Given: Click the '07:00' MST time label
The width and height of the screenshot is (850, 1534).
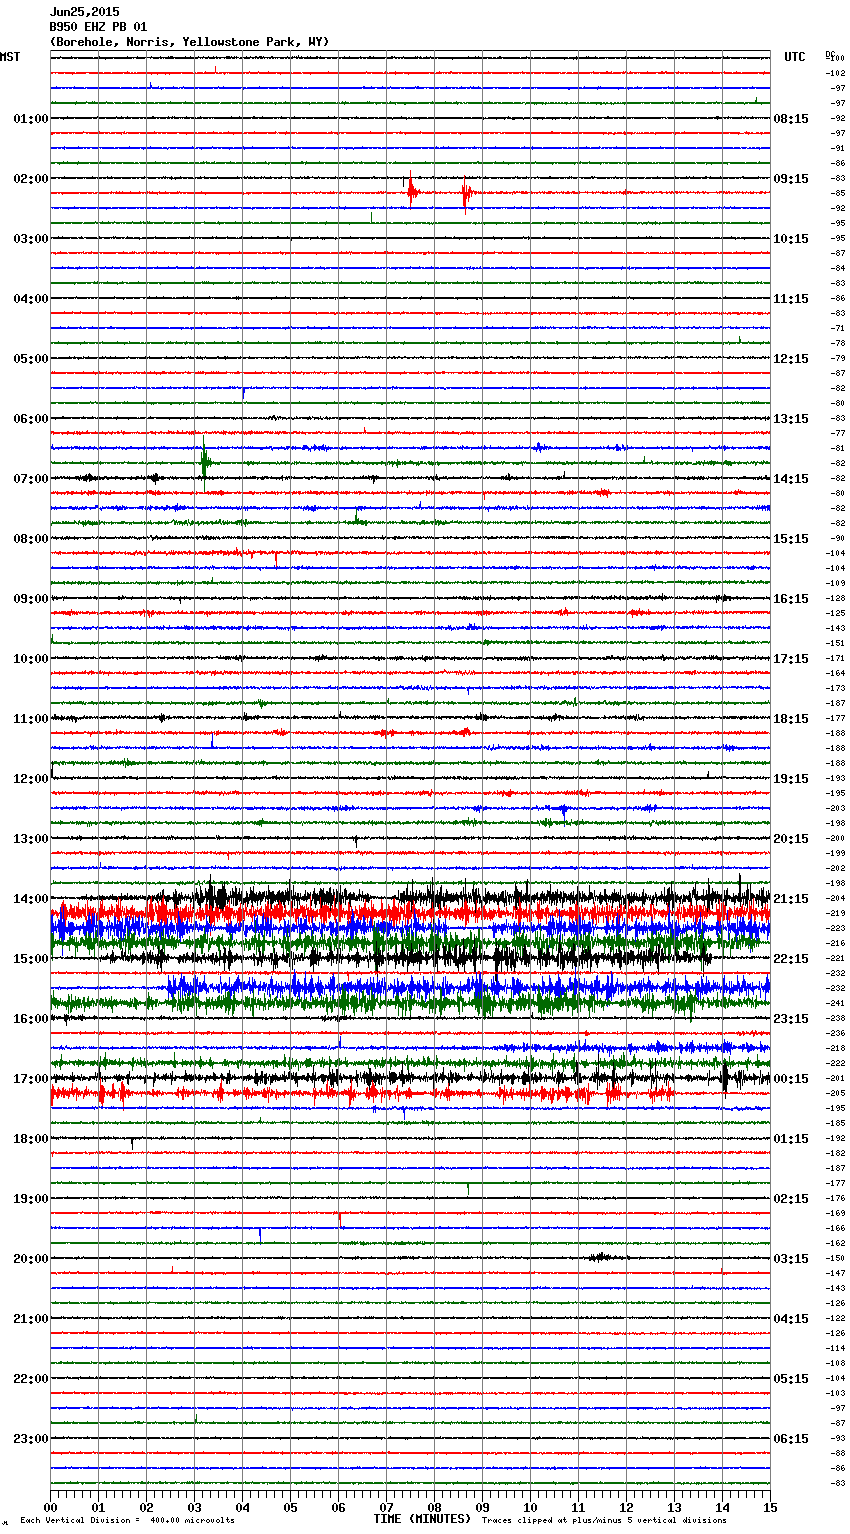Looking at the screenshot, I should (x=31, y=479).
